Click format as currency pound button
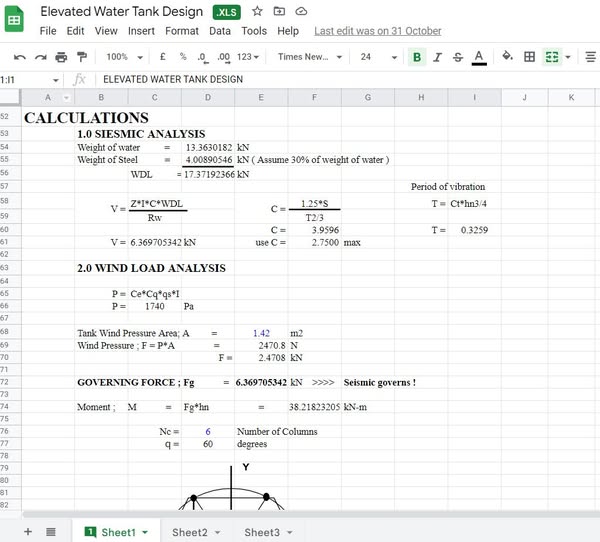Image resolution: width=600 pixels, height=542 pixels. pyautogui.click(x=162, y=57)
